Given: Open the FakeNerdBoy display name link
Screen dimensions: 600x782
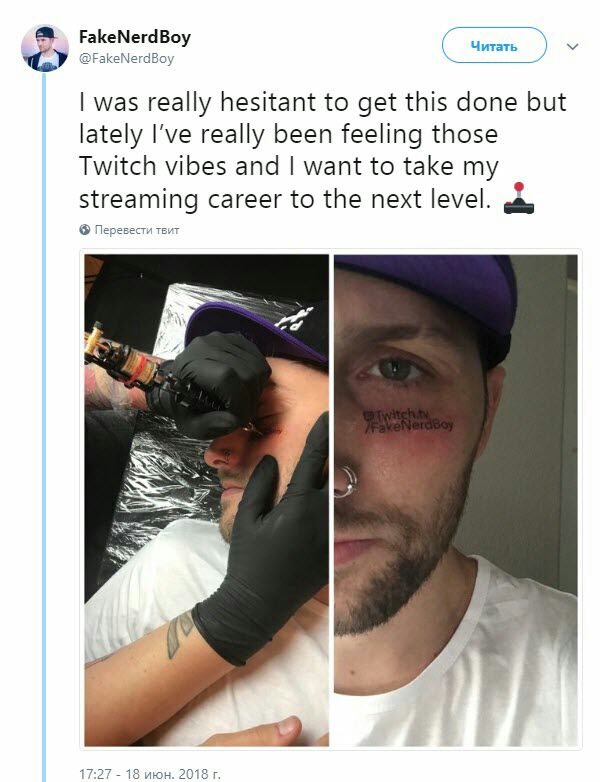Looking at the screenshot, I should (x=135, y=37).
